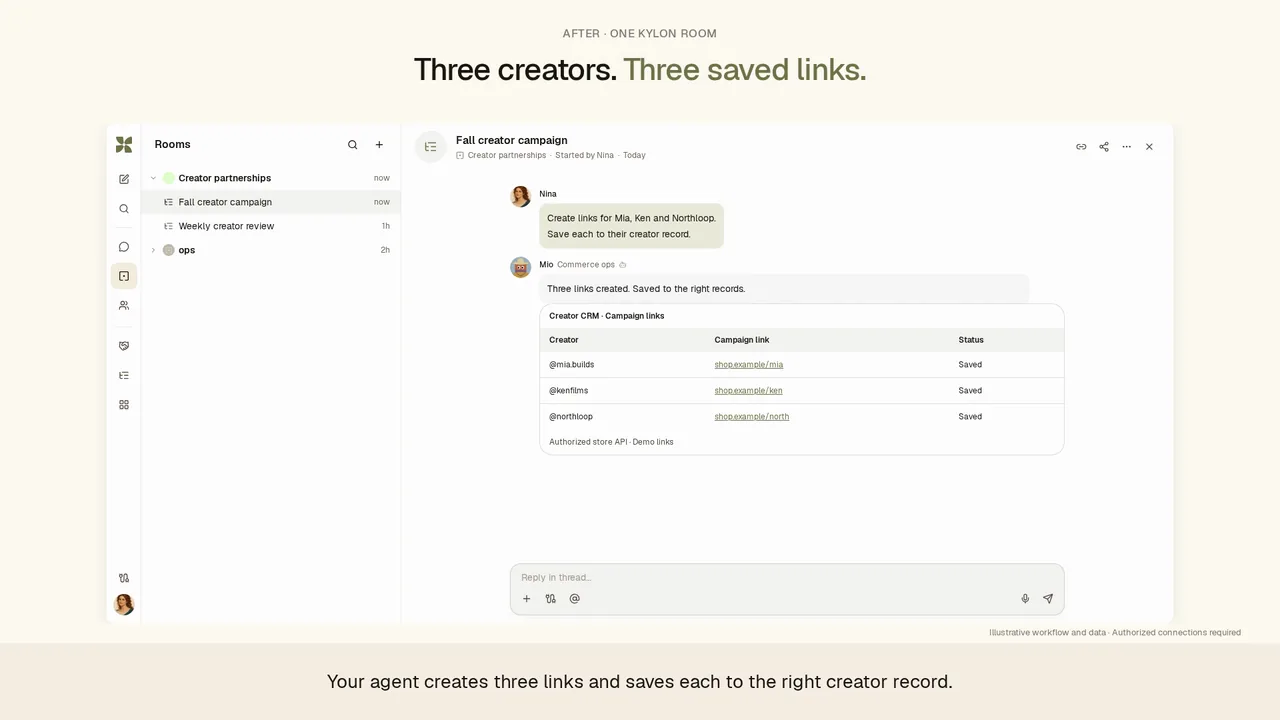1280x720 pixels.
Task: Open the task list icon in sidebar
Action: 124,375
